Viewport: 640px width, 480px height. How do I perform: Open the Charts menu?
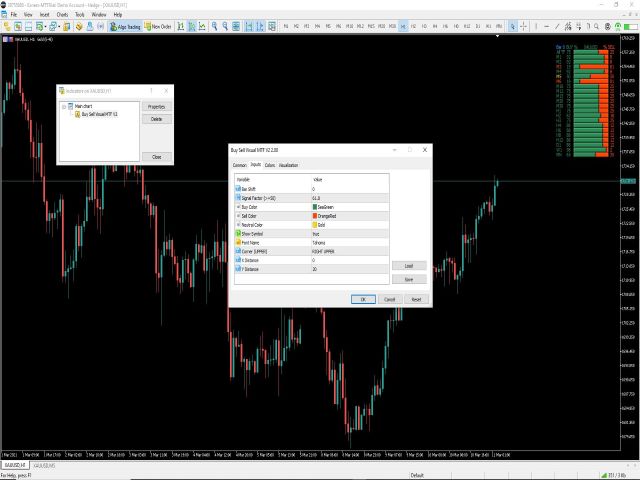62,15
